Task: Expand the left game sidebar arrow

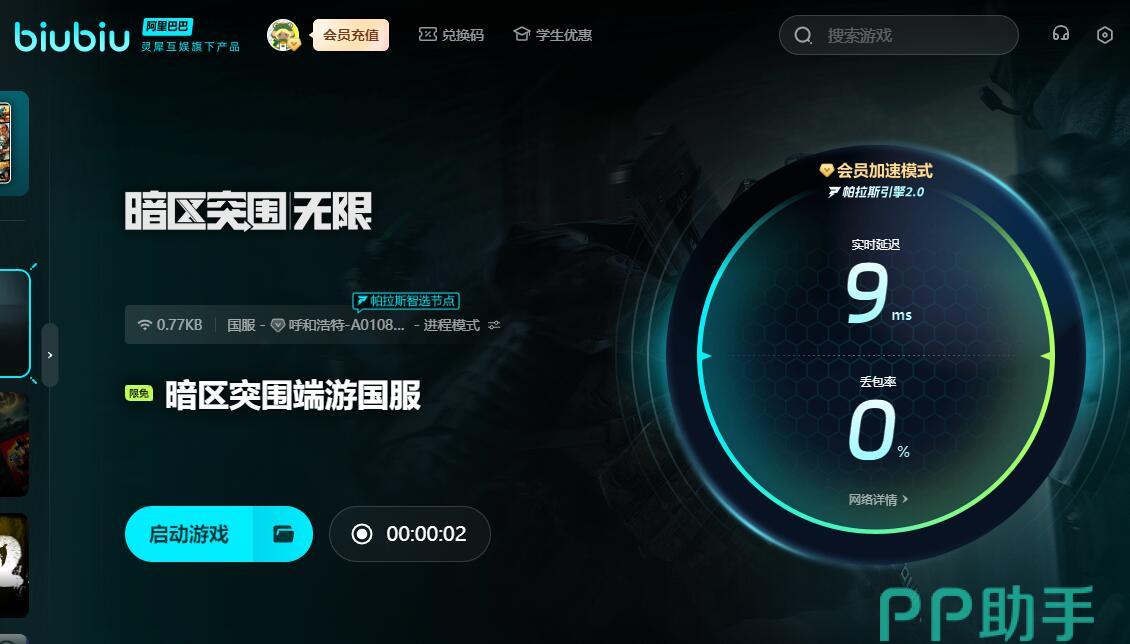Action: (50, 355)
